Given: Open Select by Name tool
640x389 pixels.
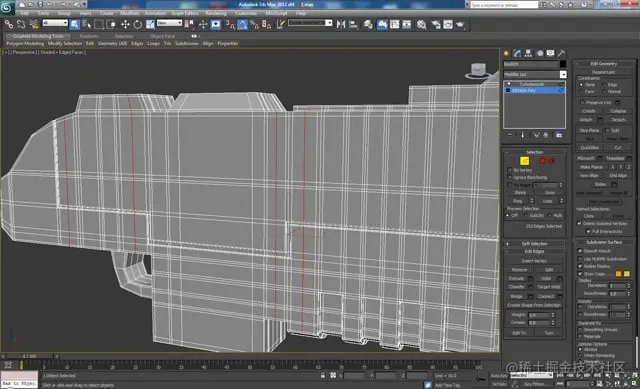Looking at the screenshot, I should 87,24.
